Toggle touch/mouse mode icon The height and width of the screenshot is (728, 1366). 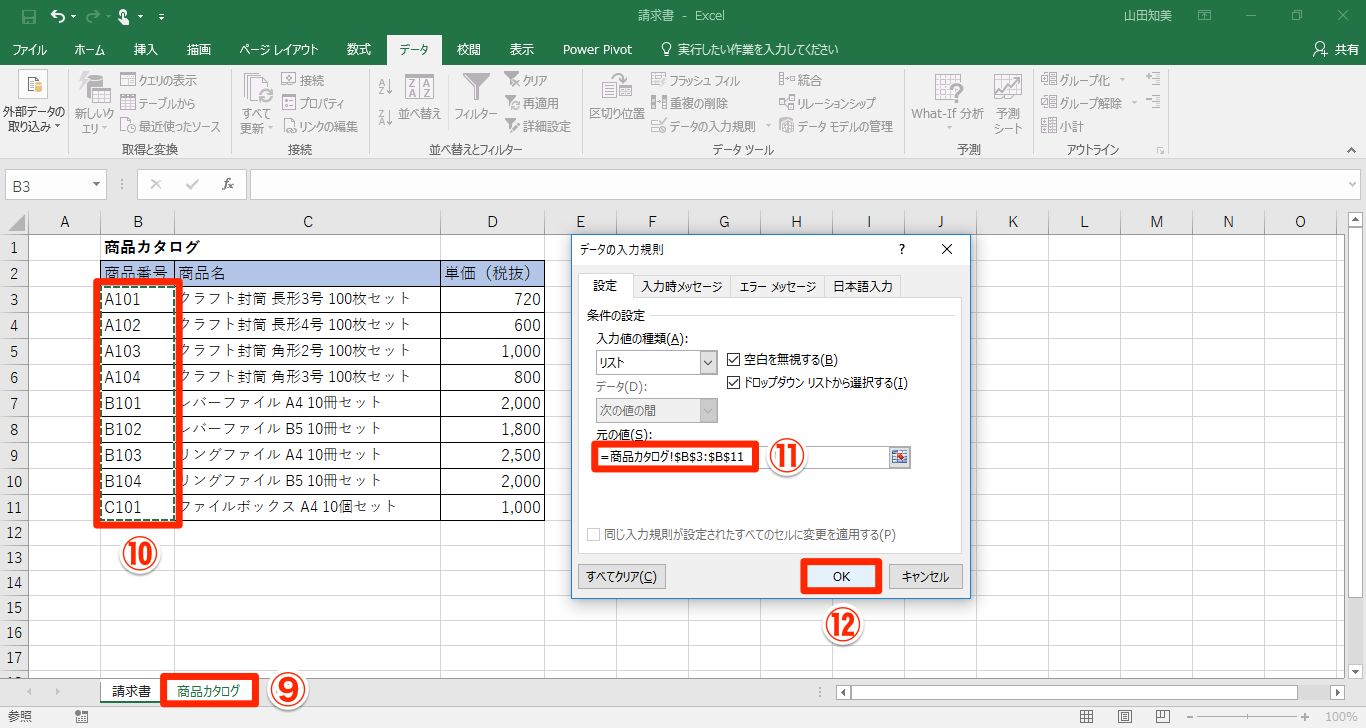[125, 16]
